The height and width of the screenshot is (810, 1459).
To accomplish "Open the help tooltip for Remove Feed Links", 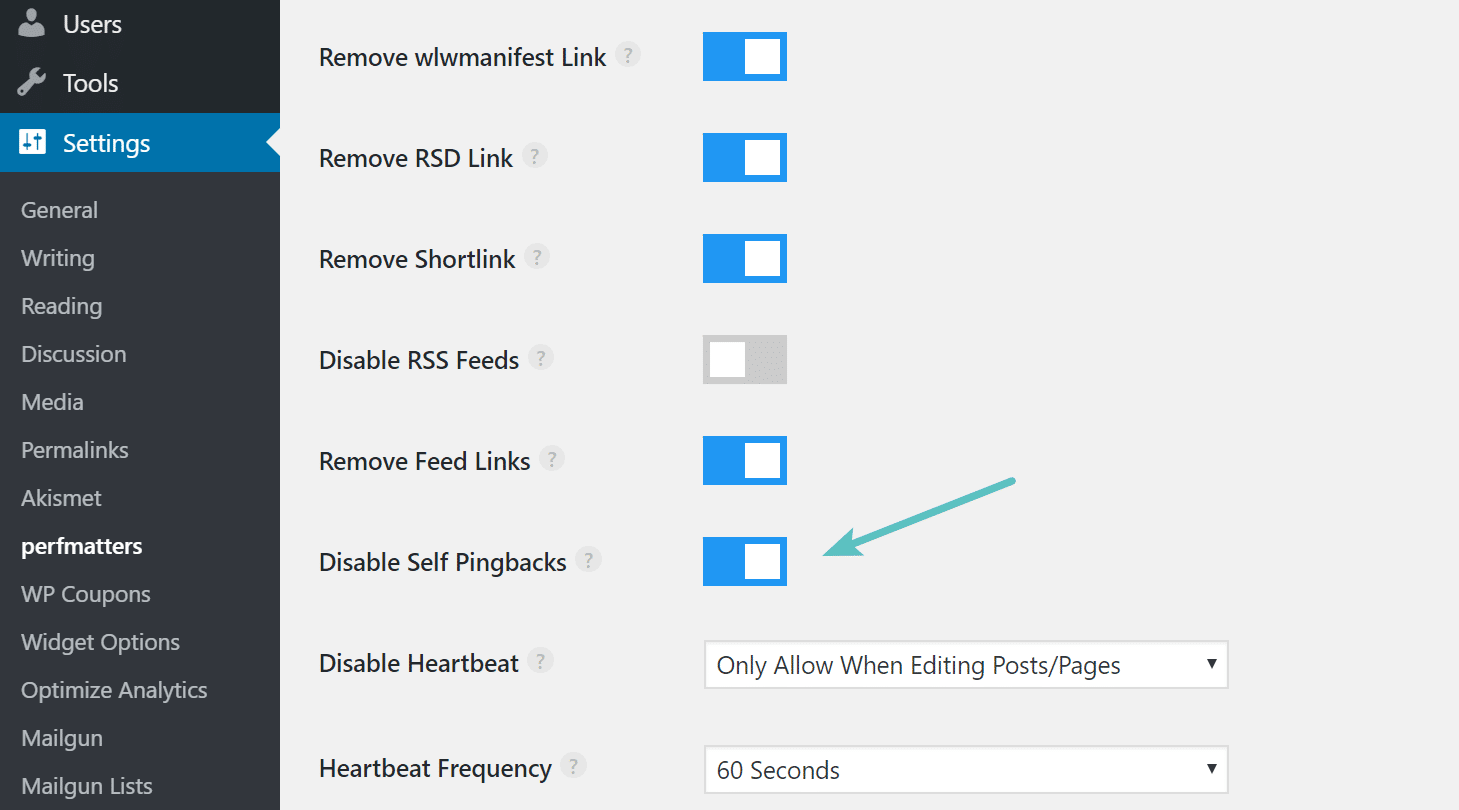I will click(x=552, y=458).
